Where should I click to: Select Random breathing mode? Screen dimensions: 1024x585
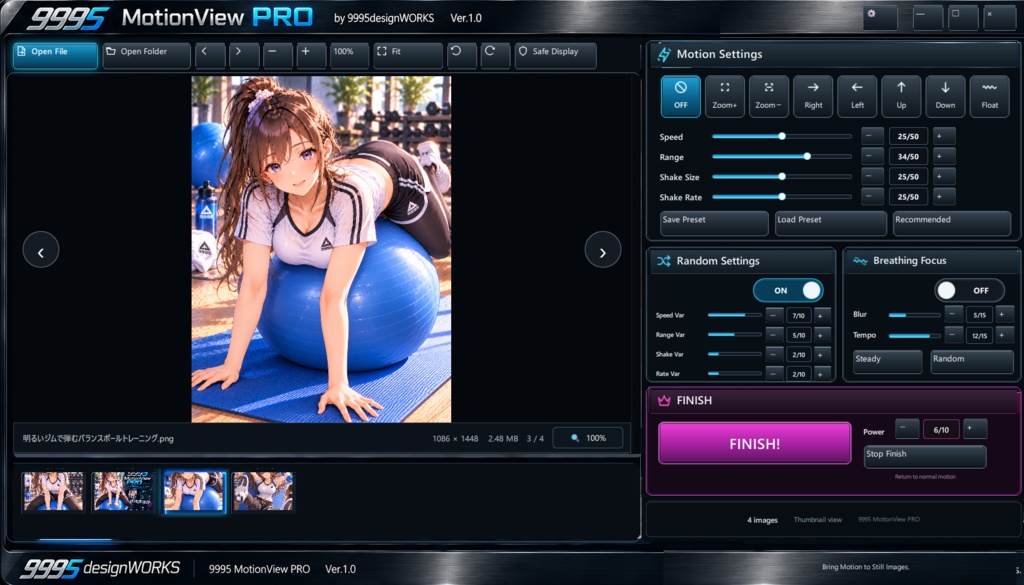click(972, 362)
